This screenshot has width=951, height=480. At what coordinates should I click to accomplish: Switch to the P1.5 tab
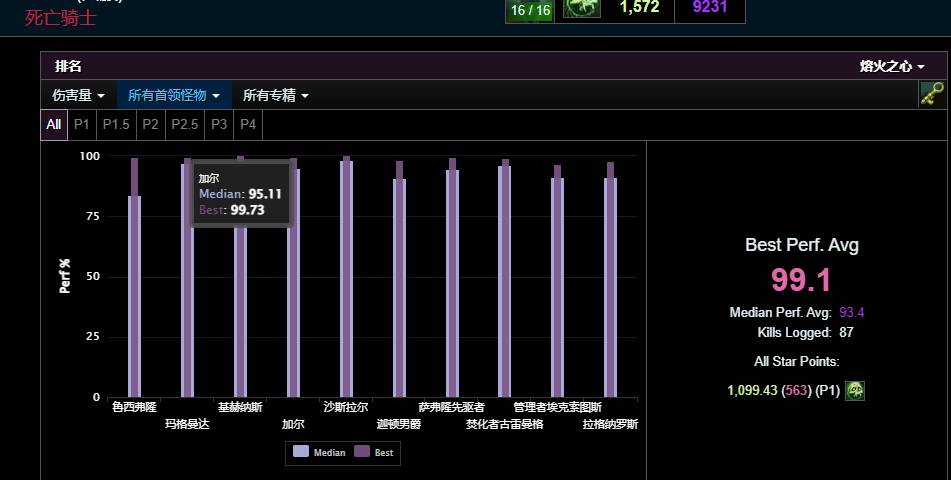pyautogui.click(x=116, y=124)
